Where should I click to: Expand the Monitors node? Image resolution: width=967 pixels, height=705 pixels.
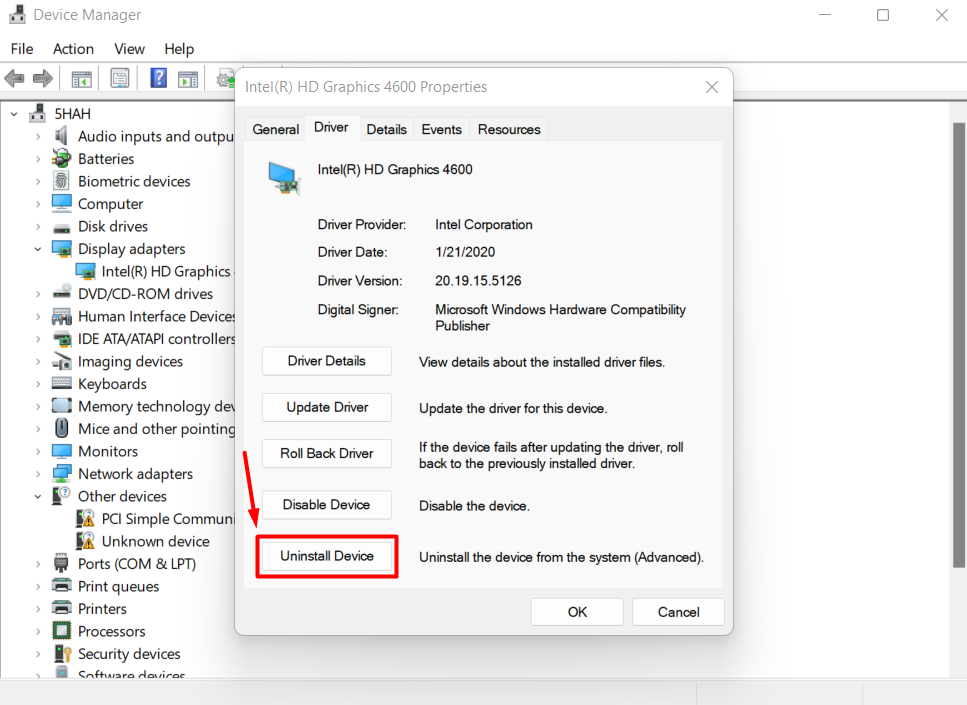38,451
